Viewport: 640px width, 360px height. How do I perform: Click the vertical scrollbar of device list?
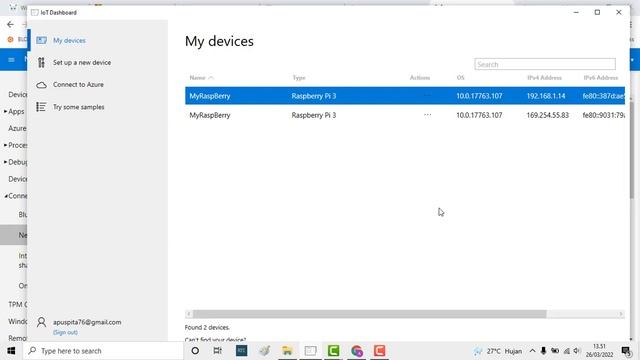click(632, 149)
